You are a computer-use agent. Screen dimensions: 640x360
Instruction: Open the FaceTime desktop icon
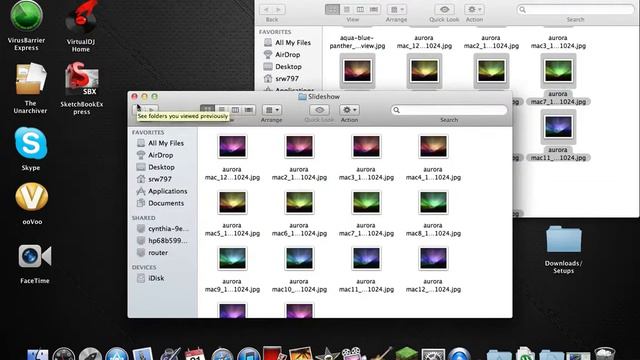(x=35, y=256)
